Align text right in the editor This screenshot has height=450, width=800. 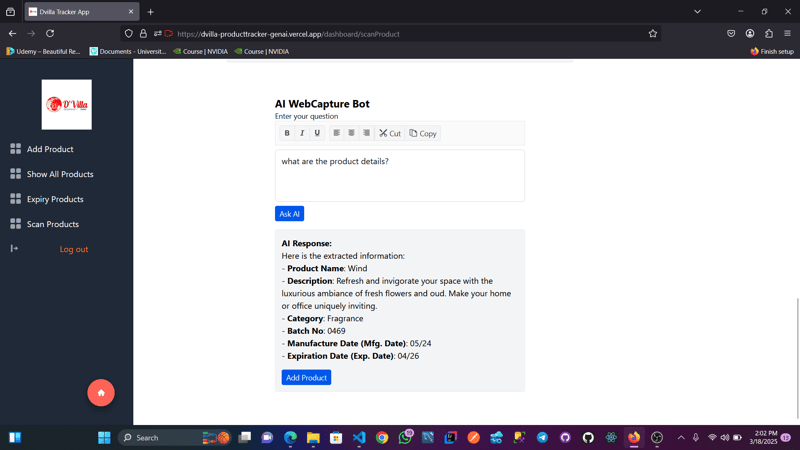pos(366,133)
